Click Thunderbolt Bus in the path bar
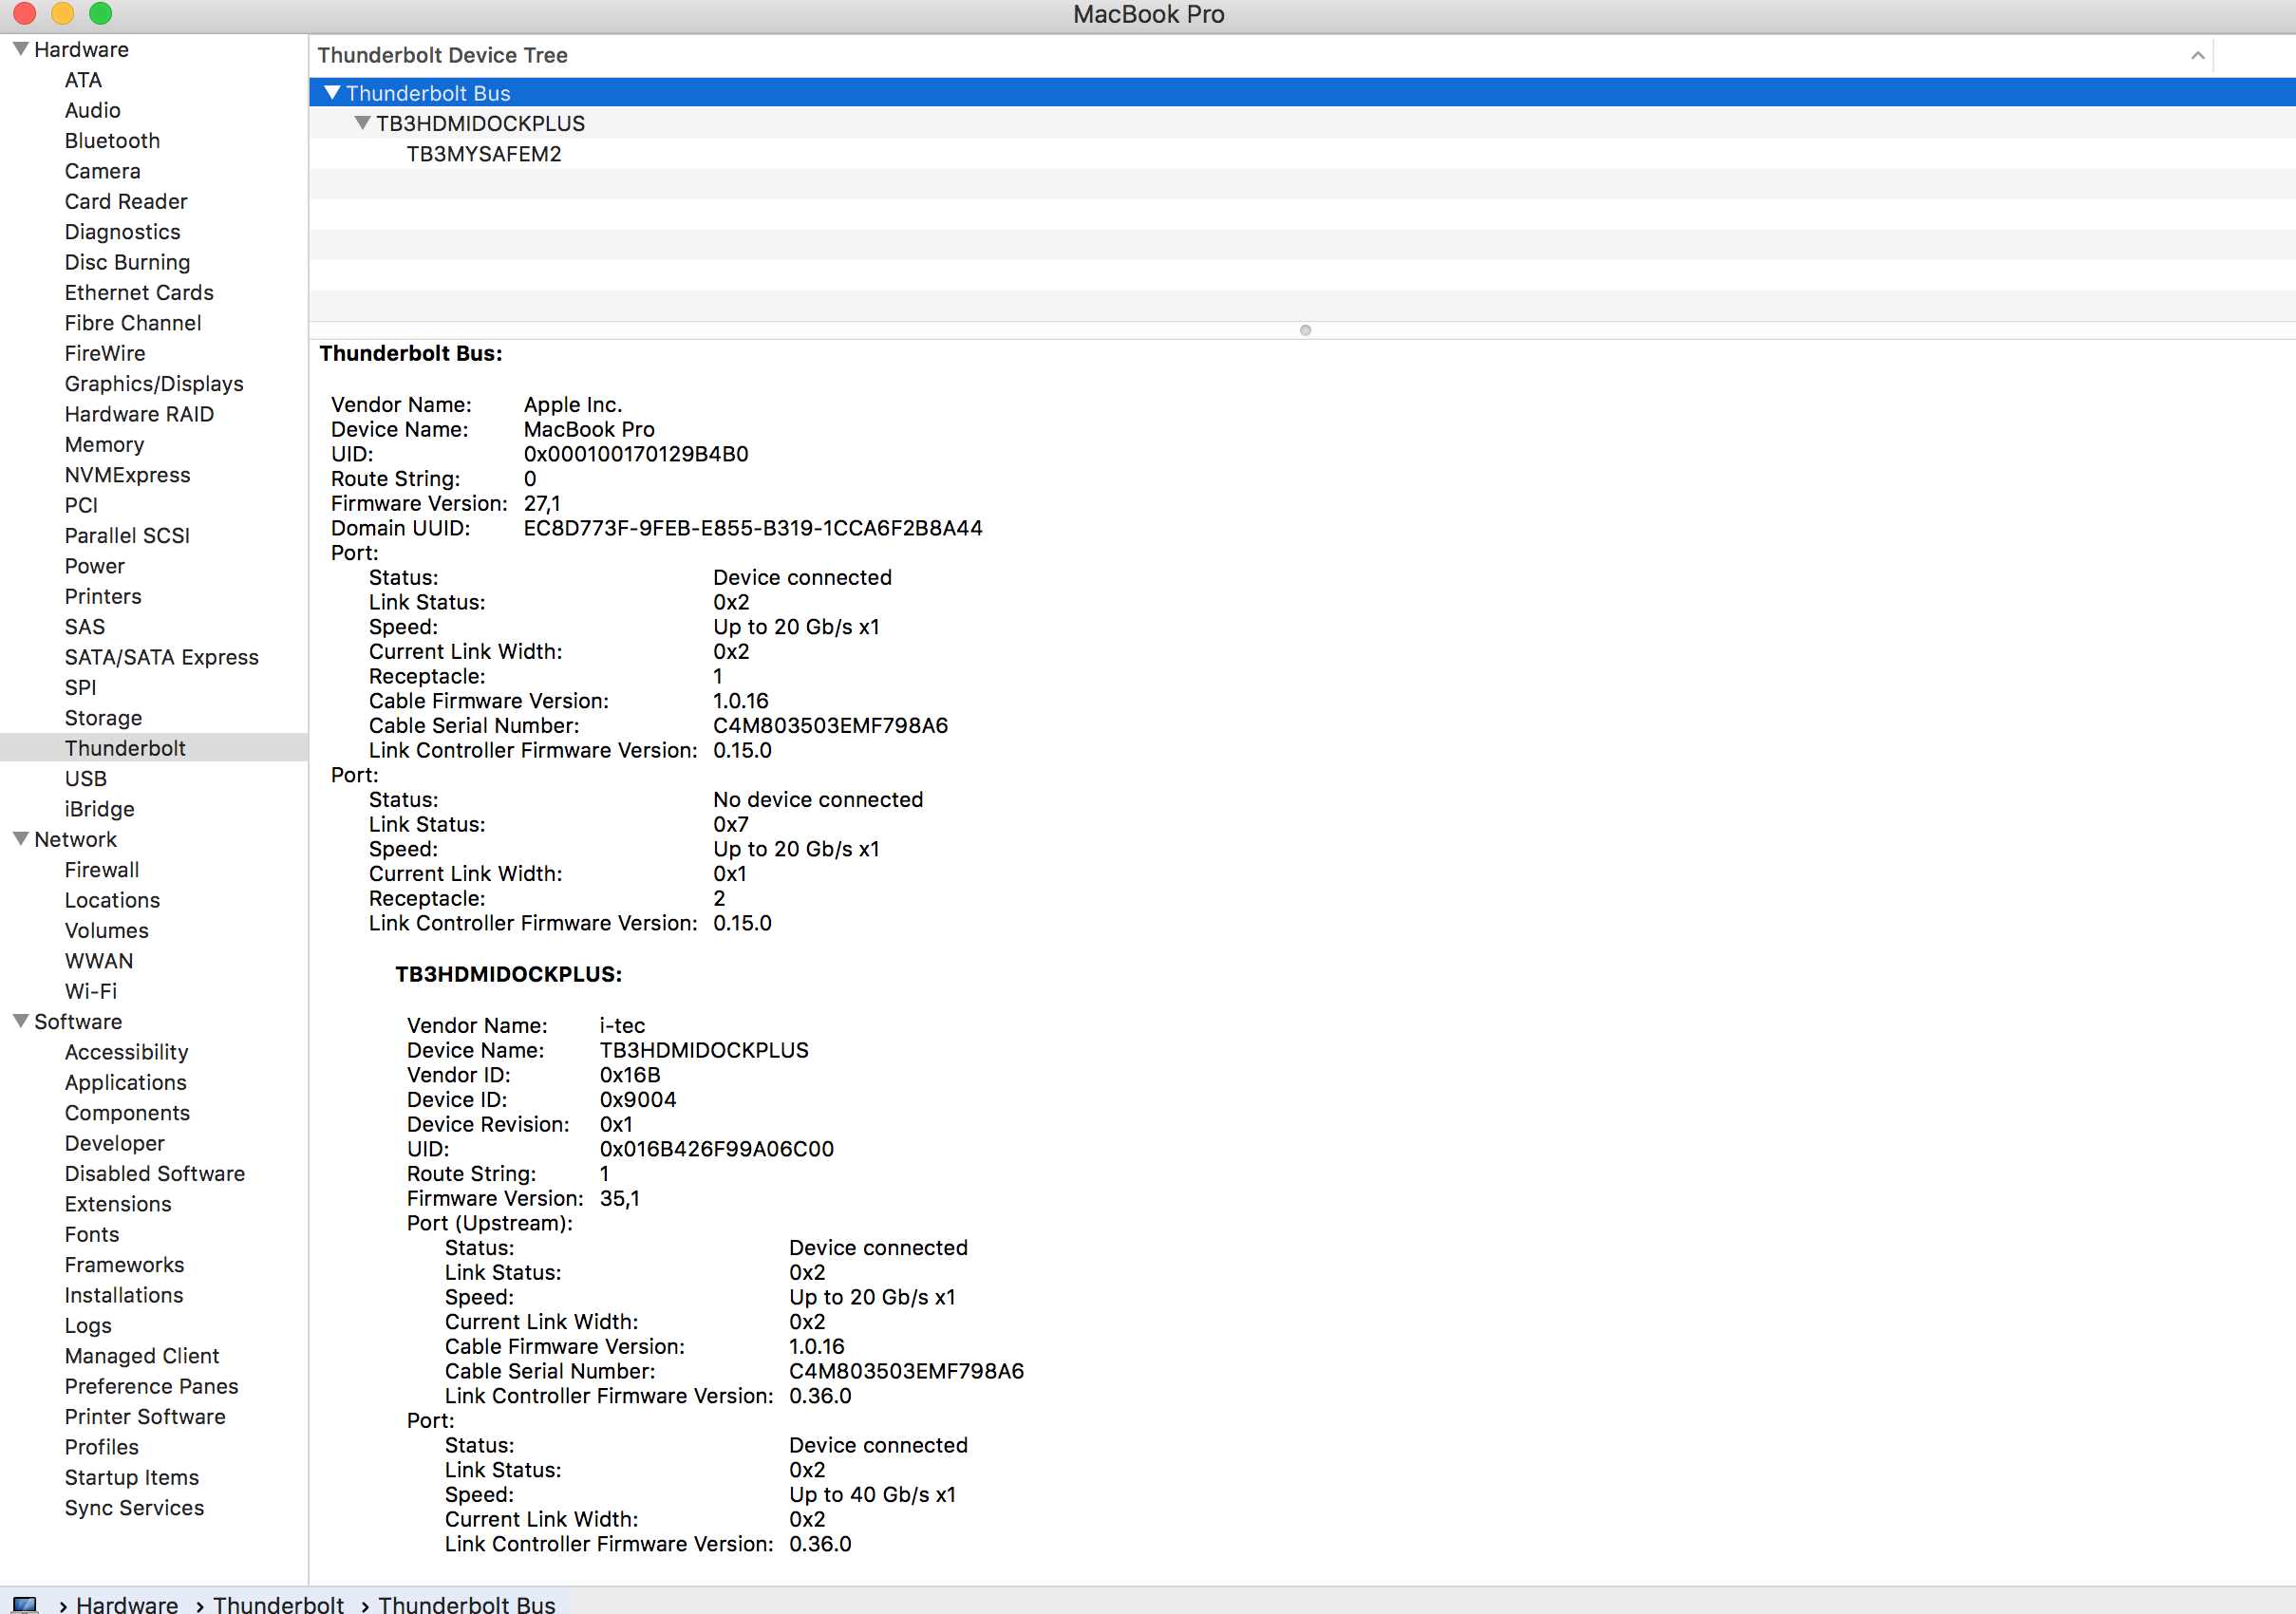 tap(466, 1604)
